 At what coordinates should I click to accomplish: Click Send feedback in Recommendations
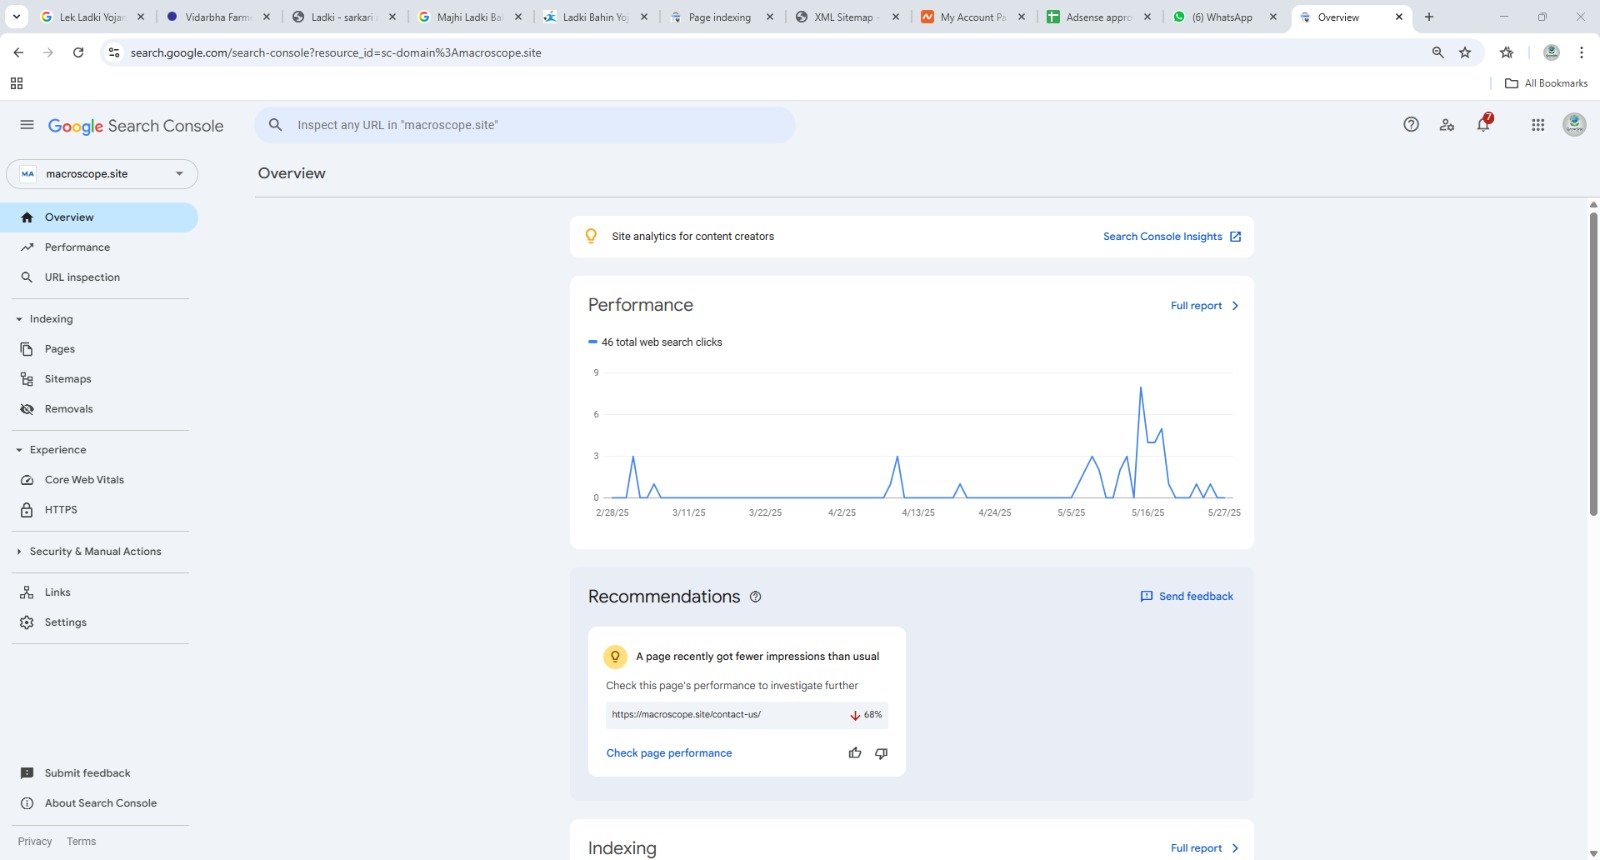(x=1187, y=596)
